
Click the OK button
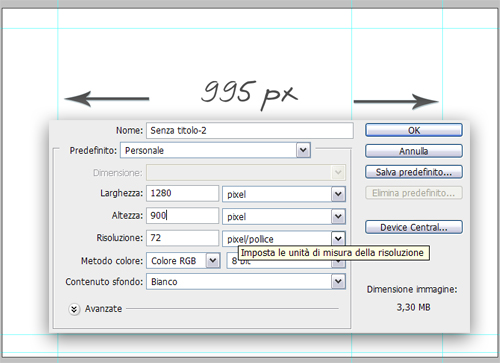414,130
